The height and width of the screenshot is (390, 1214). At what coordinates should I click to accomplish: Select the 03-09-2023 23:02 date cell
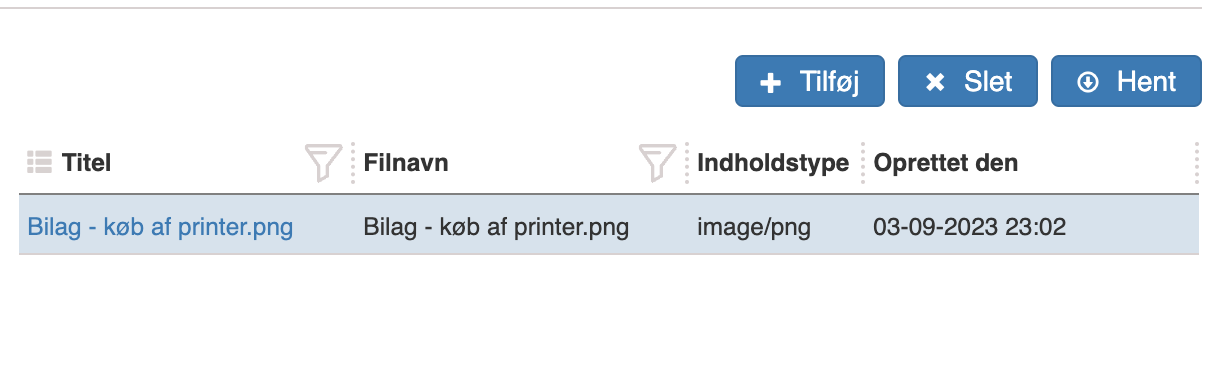point(970,227)
